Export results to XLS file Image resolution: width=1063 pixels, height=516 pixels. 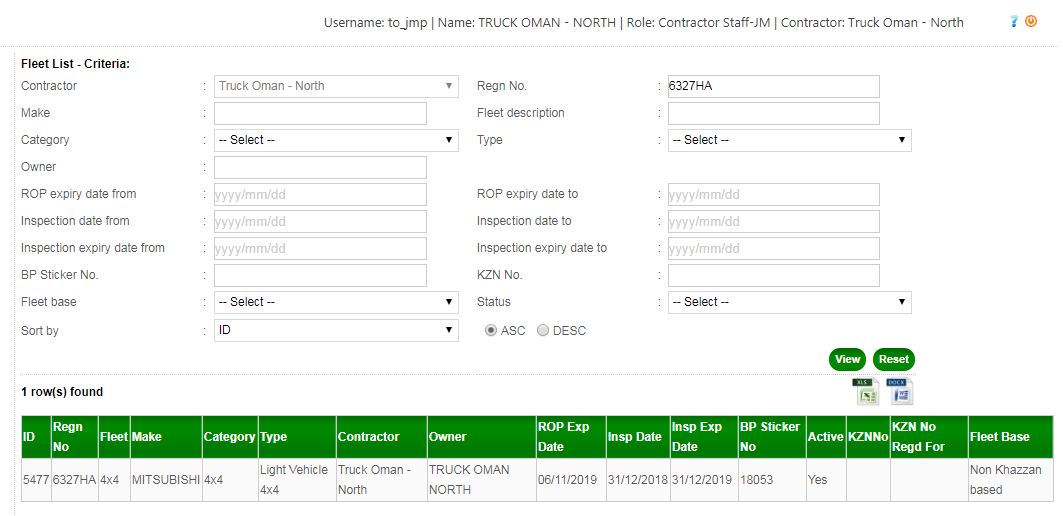coord(865,392)
